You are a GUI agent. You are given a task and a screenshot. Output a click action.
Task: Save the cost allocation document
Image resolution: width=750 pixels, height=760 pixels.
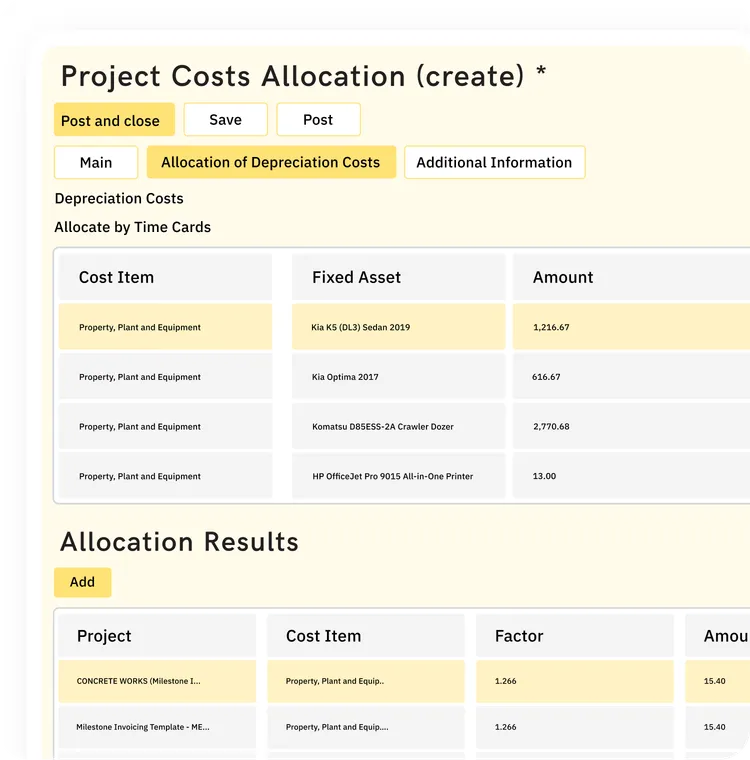pos(225,120)
